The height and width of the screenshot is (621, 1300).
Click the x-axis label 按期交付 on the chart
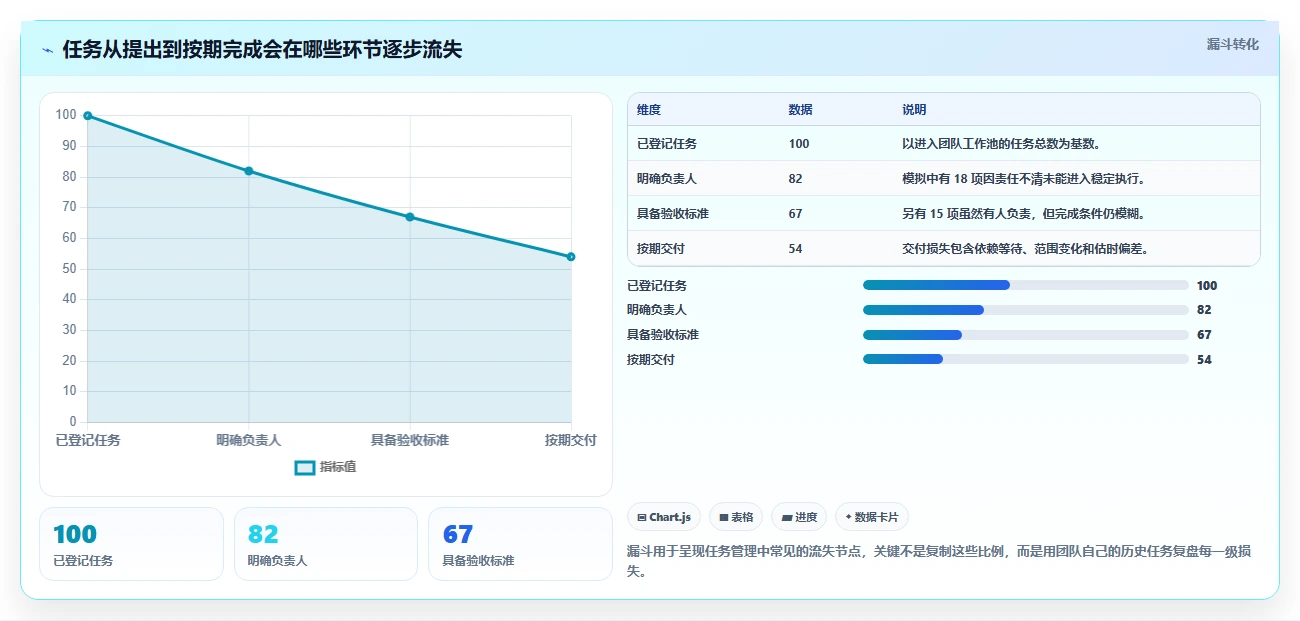tap(571, 440)
